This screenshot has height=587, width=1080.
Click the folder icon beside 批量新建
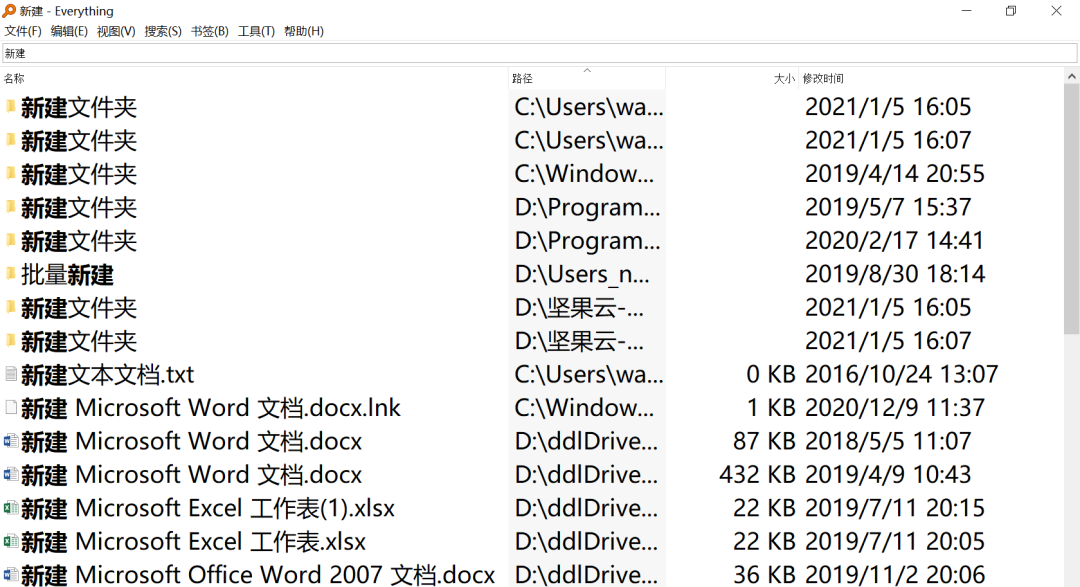coord(10,274)
